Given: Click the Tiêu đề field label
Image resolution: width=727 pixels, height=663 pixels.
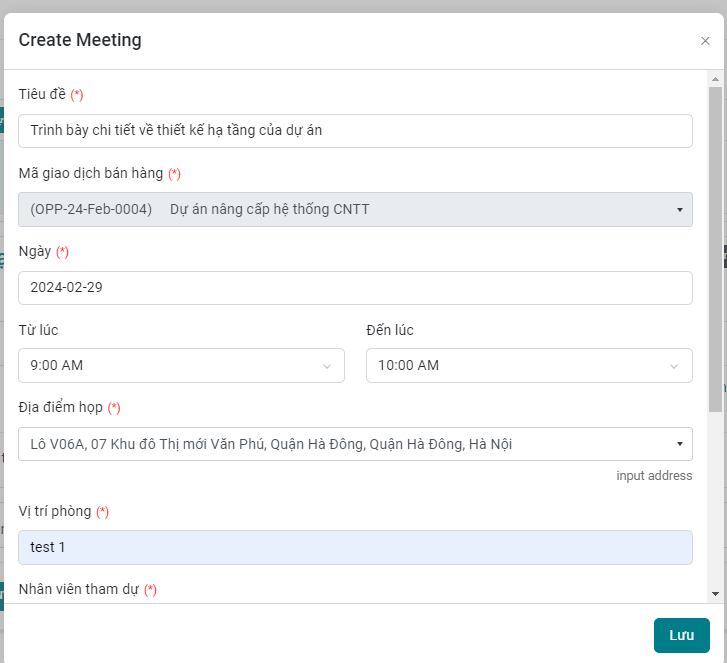Looking at the screenshot, I should tap(42, 94).
